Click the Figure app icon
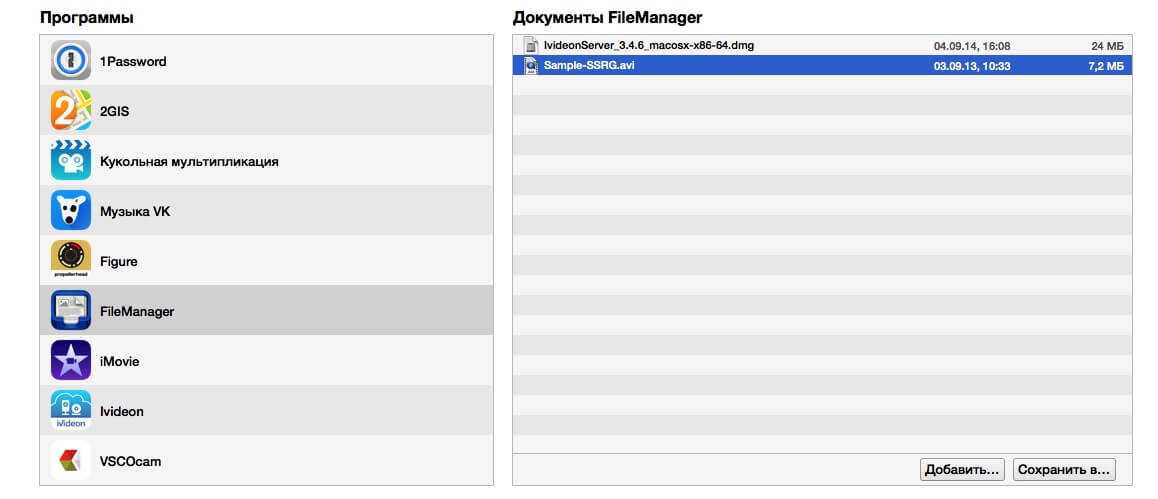Image resolution: width=1158 pixels, height=499 pixels. click(71, 261)
